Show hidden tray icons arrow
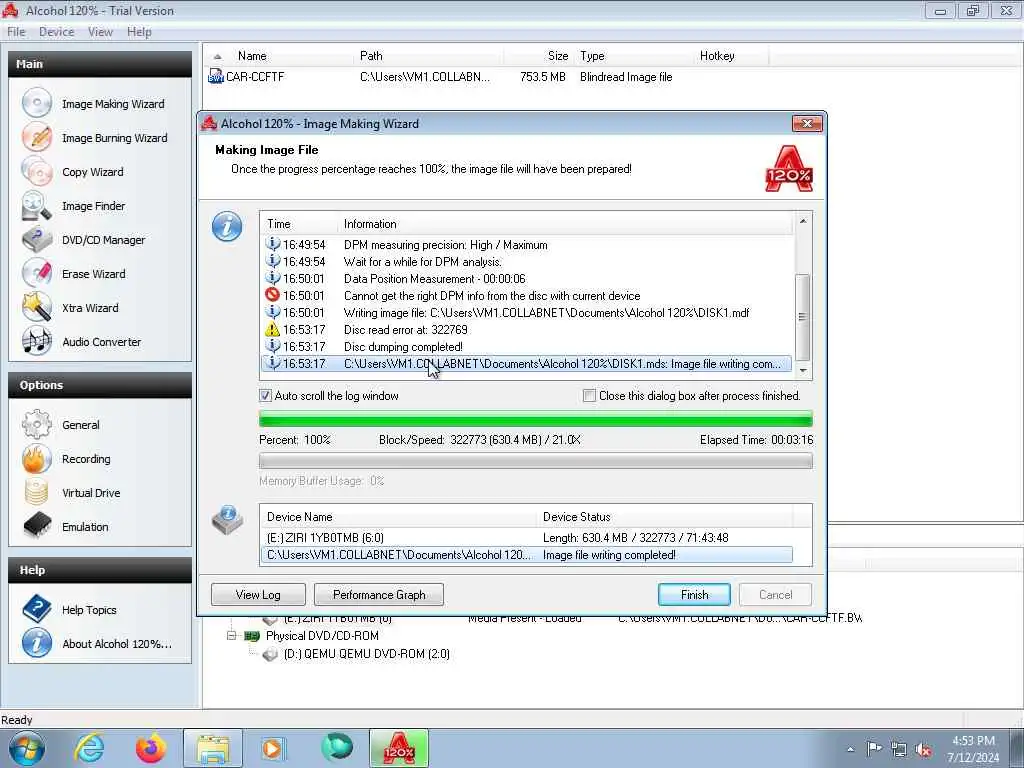Viewport: 1024px width, 768px height. pyautogui.click(x=850, y=750)
